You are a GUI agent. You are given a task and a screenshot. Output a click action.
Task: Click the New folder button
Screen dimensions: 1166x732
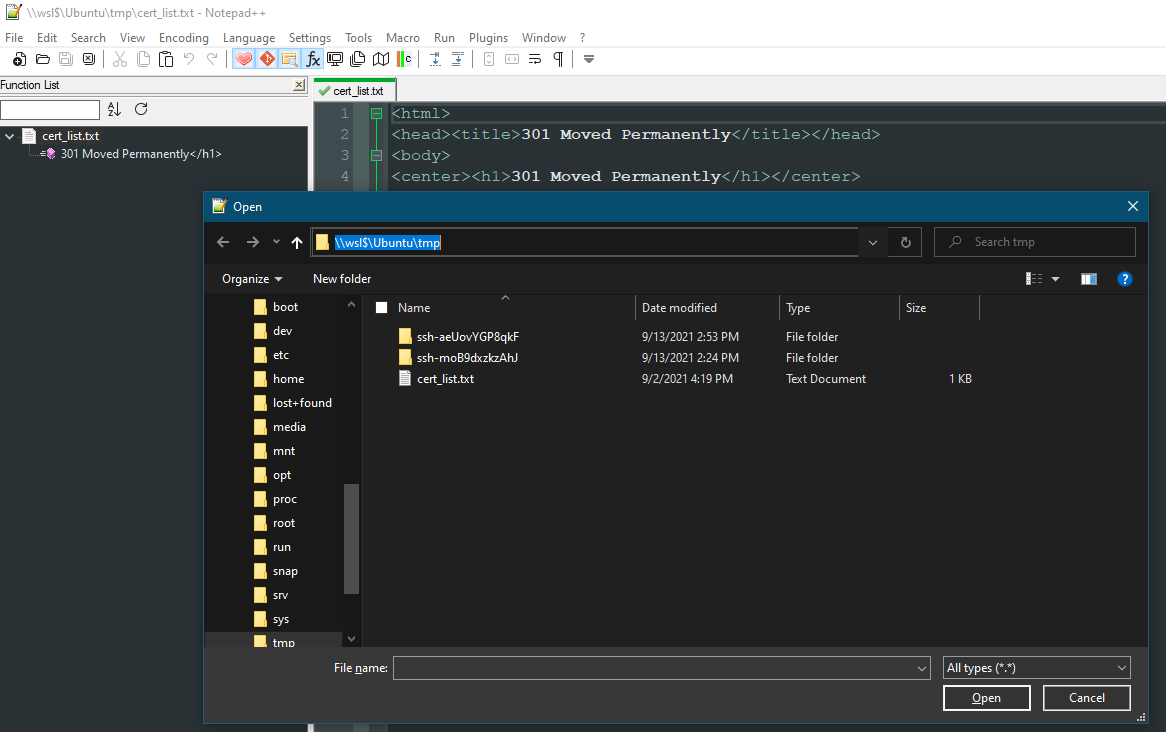(342, 279)
